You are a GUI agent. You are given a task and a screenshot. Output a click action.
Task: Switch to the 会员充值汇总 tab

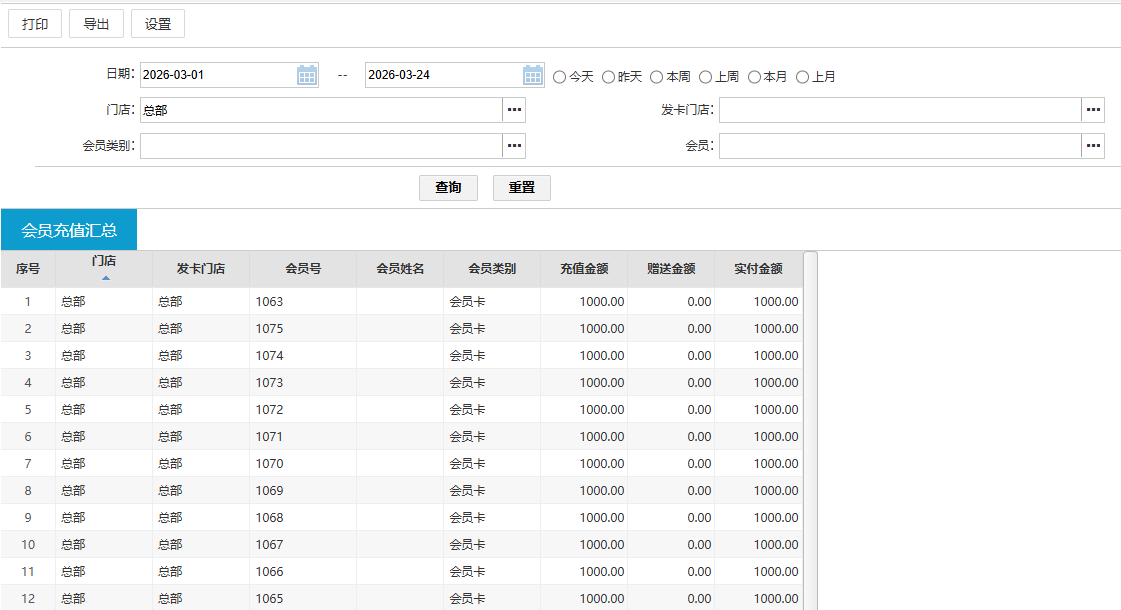point(69,230)
